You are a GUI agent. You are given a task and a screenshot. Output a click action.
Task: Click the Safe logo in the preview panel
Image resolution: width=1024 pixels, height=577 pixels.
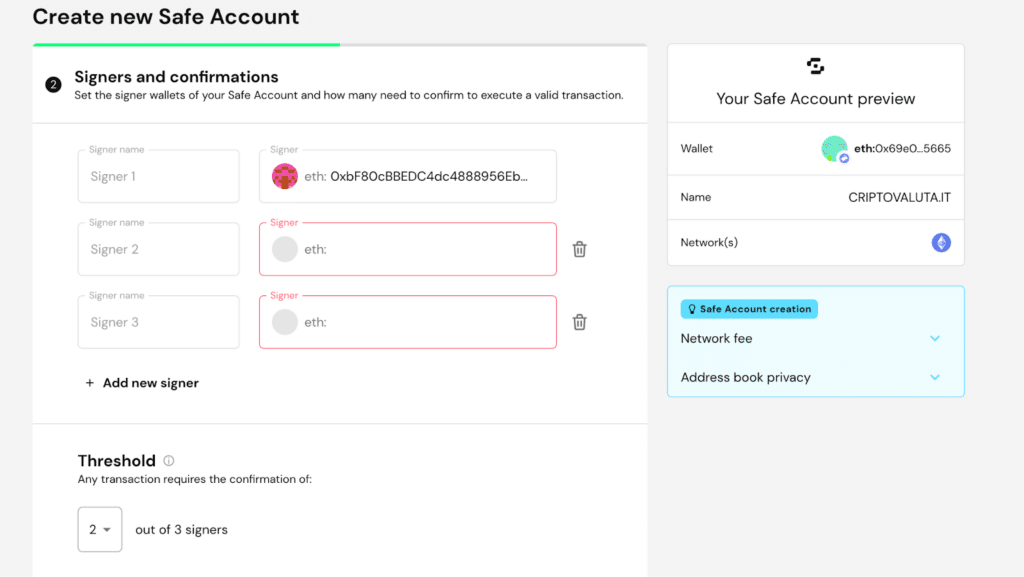815,66
